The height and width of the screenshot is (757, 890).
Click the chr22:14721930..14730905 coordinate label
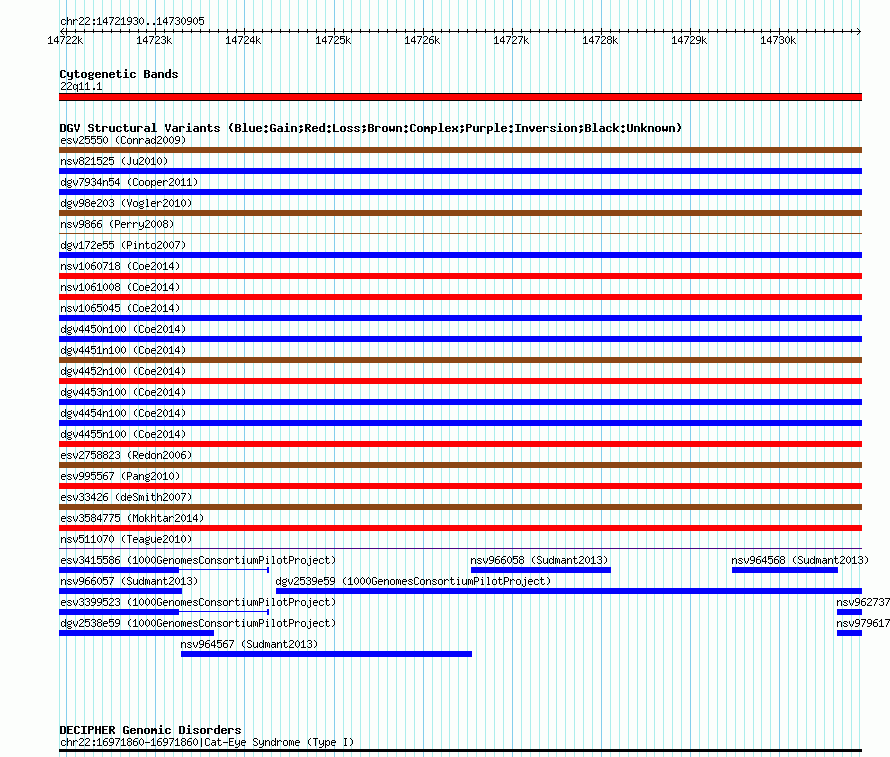tap(132, 21)
